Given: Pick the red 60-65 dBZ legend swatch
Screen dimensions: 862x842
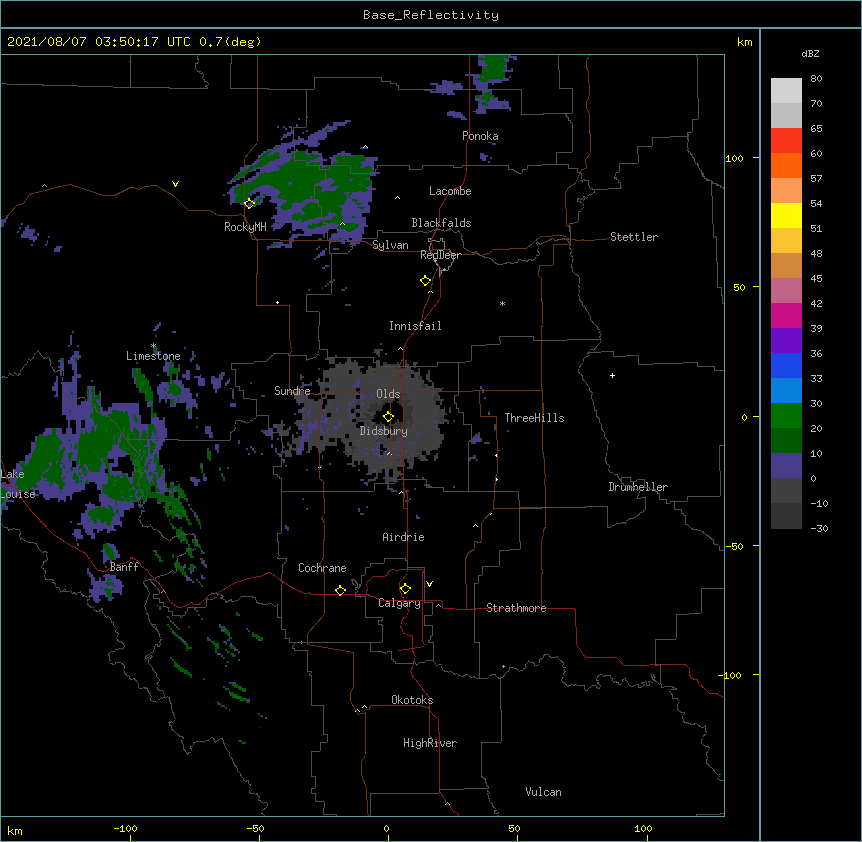Looking at the screenshot, I should (786, 141).
